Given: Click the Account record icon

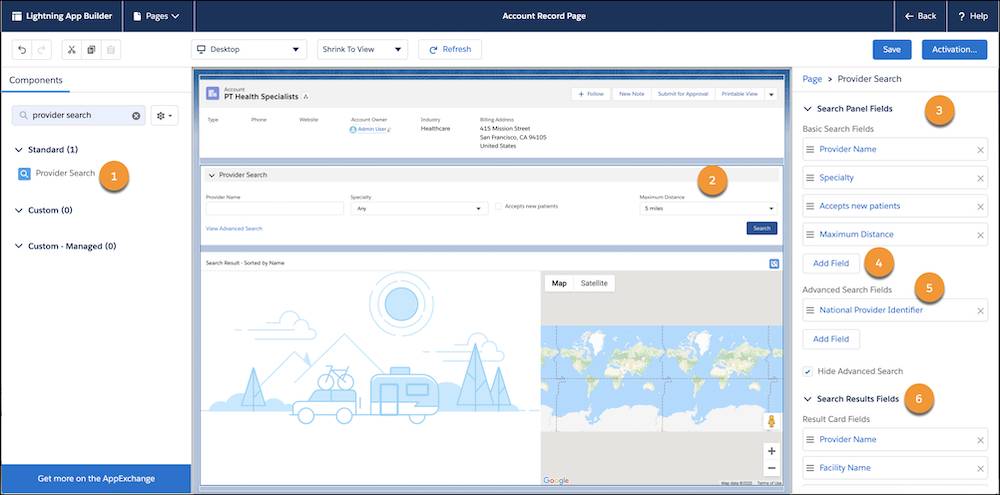Looking at the screenshot, I should (212, 94).
